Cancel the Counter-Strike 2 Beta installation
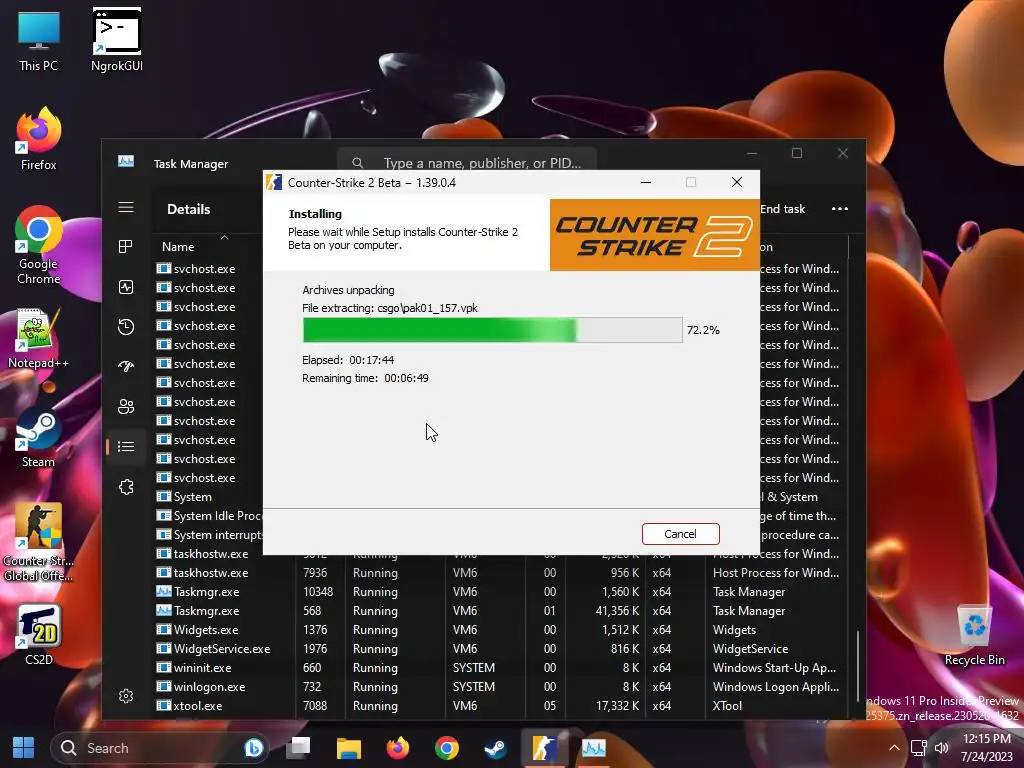This screenshot has height=768, width=1024. (x=680, y=534)
